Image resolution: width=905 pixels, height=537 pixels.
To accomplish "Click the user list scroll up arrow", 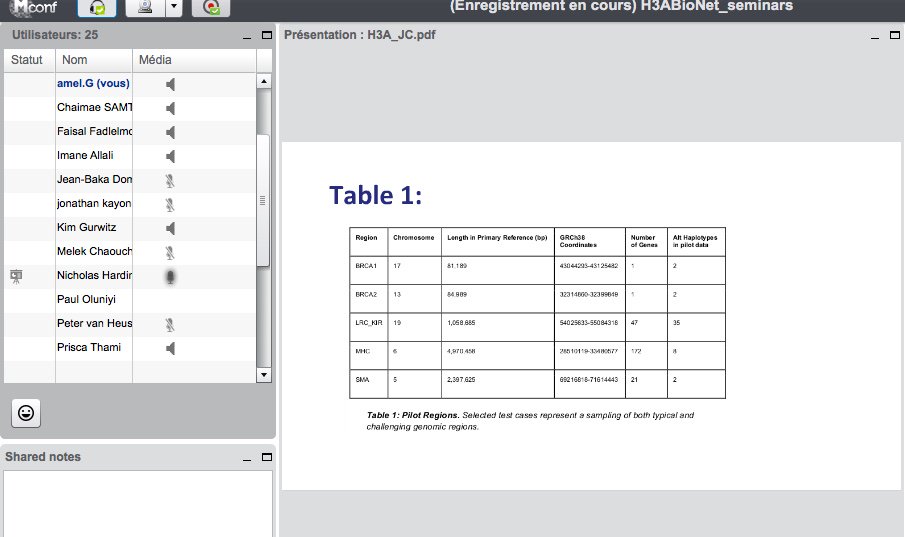I will pos(264,81).
